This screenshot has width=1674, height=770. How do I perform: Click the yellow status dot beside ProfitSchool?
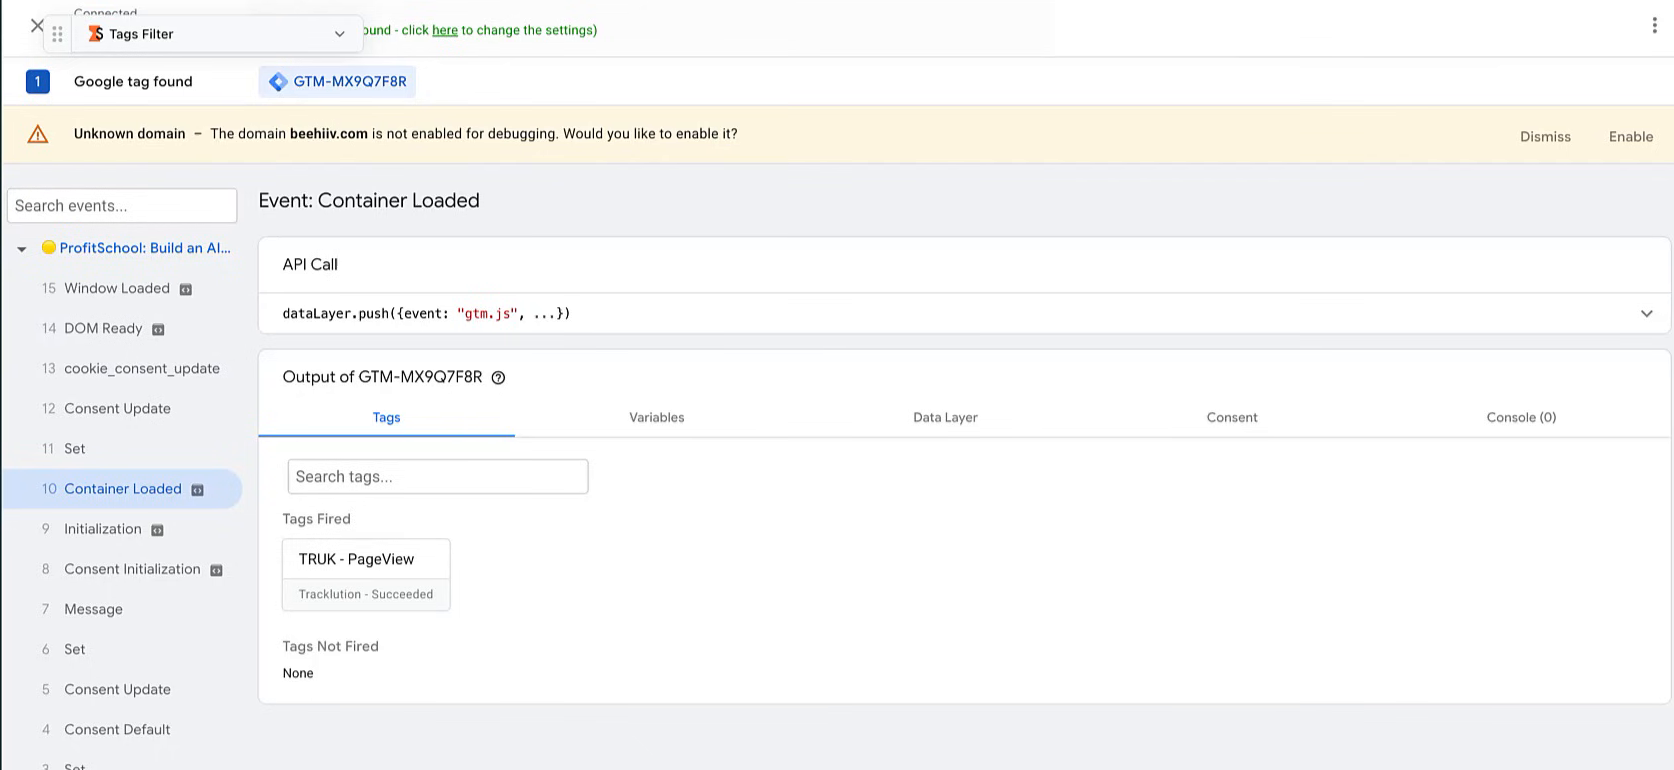(x=48, y=247)
